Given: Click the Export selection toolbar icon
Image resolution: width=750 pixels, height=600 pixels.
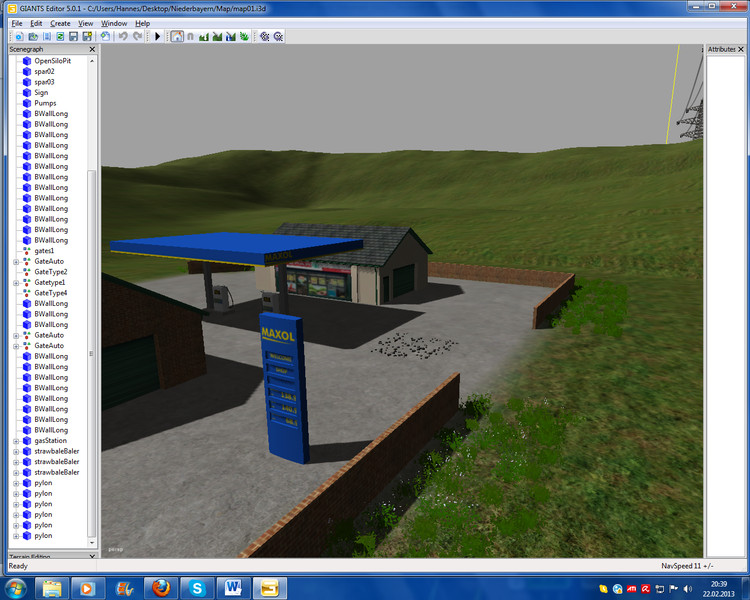Looking at the screenshot, I should (105, 36).
